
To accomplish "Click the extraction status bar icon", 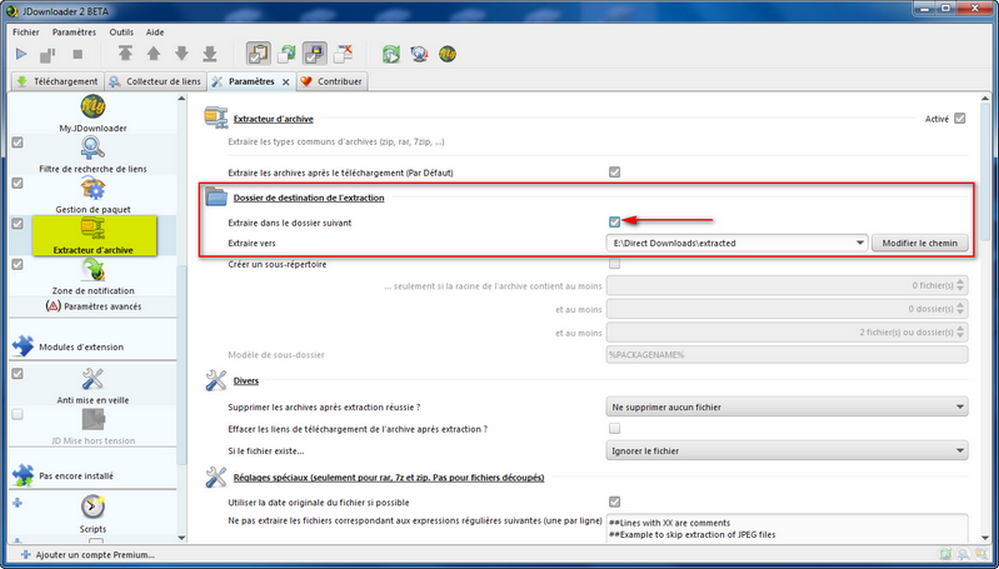I will pos(981,555).
